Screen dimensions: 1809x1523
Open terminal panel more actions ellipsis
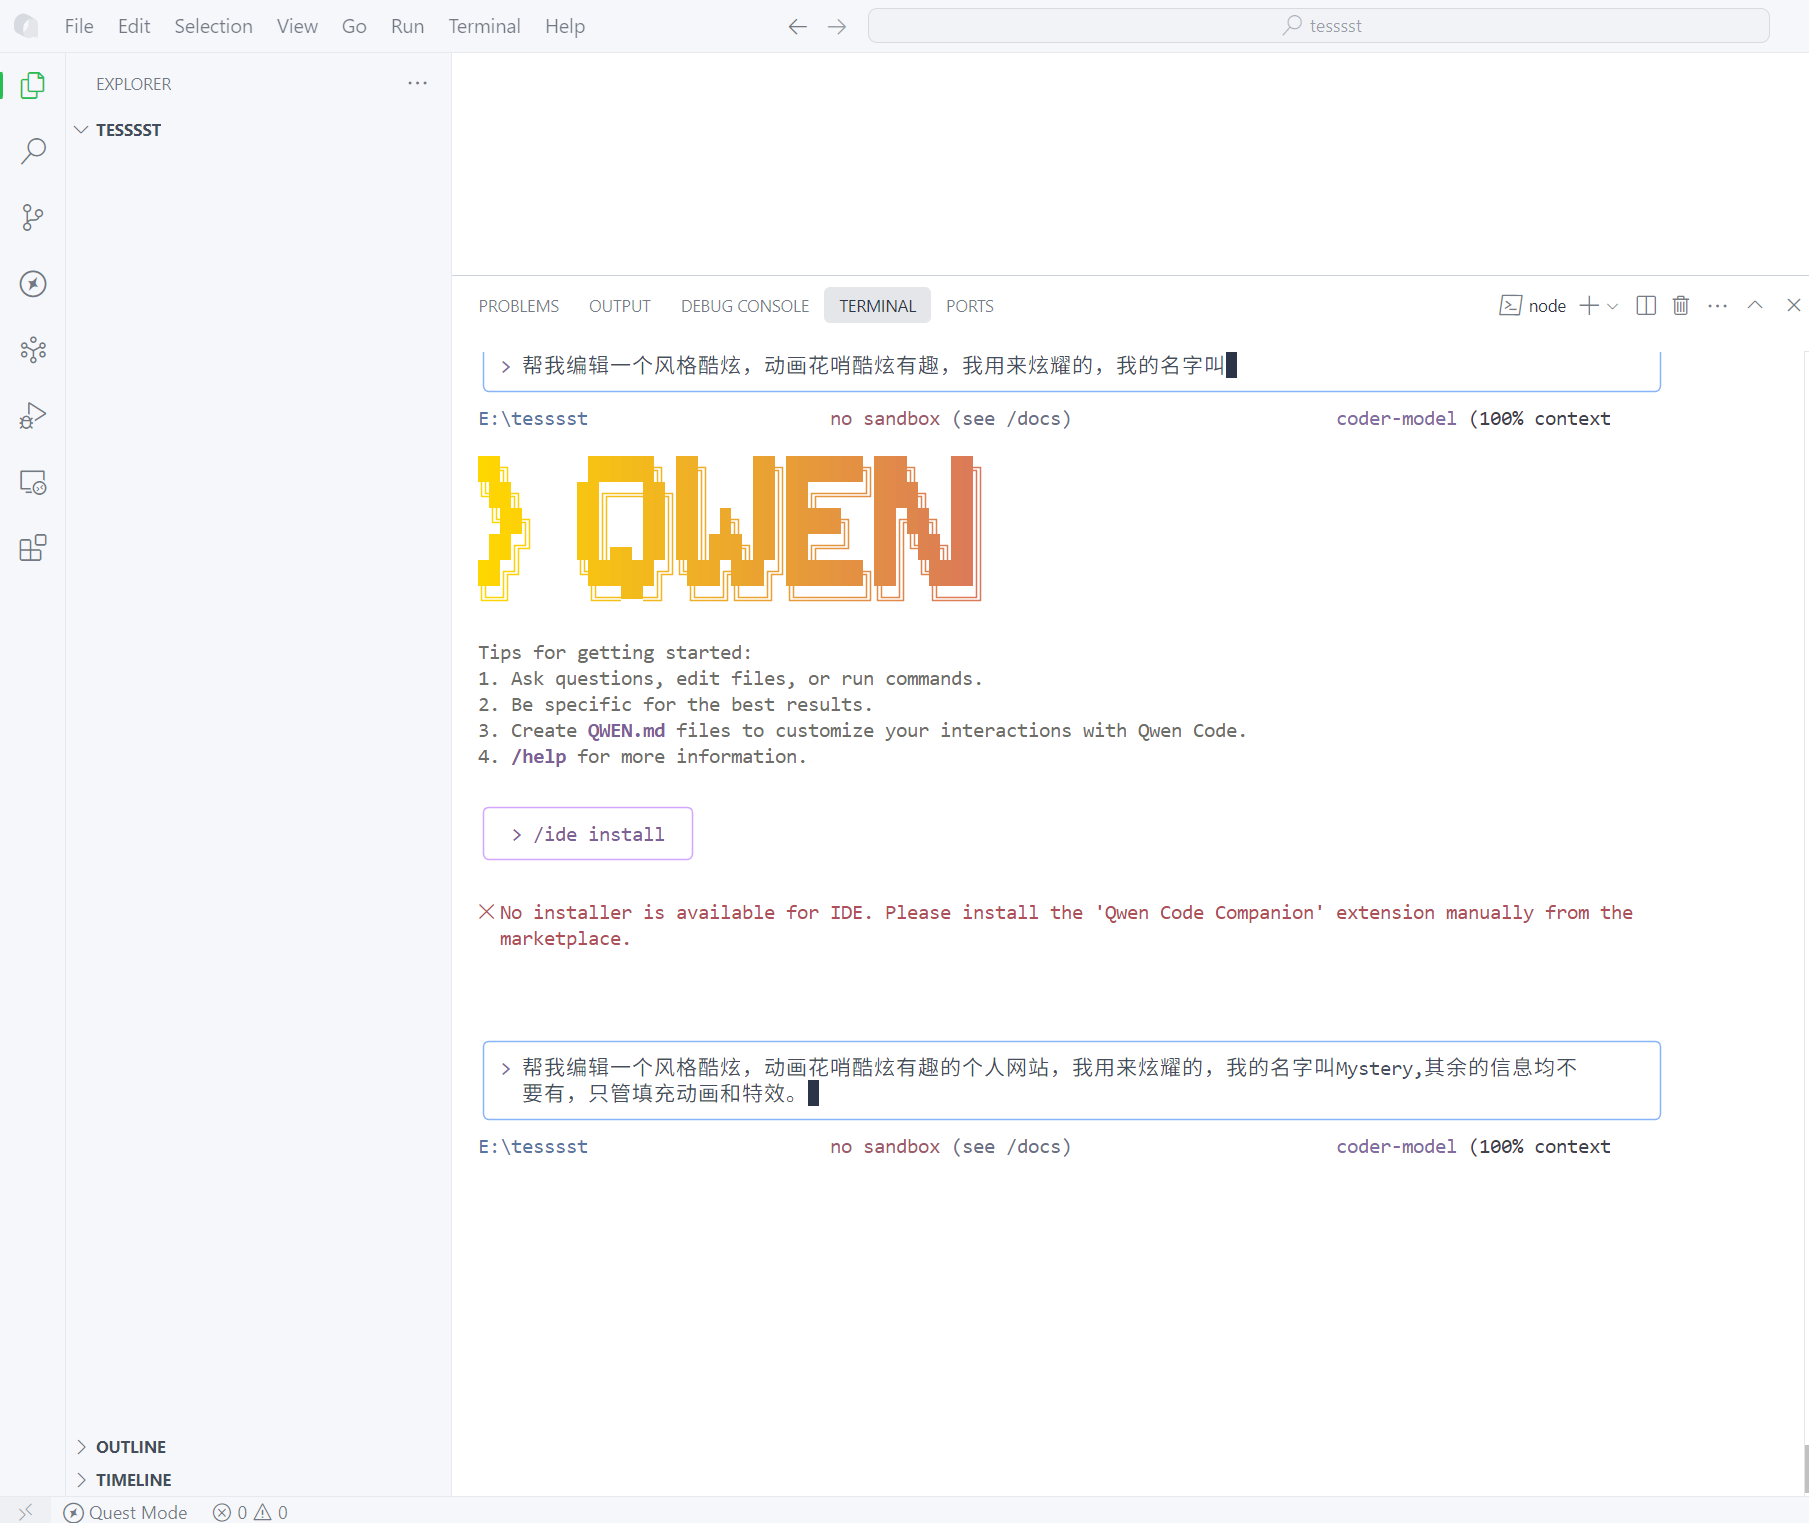(1718, 306)
